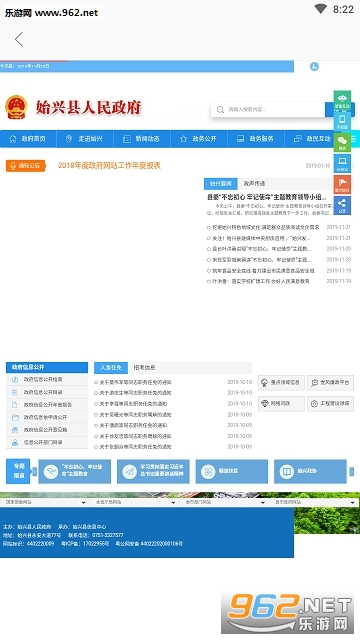Viewport: 360px width, 640px height.
Task: Open 政务公开 navigation item
Action: click(x=199, y=139)
